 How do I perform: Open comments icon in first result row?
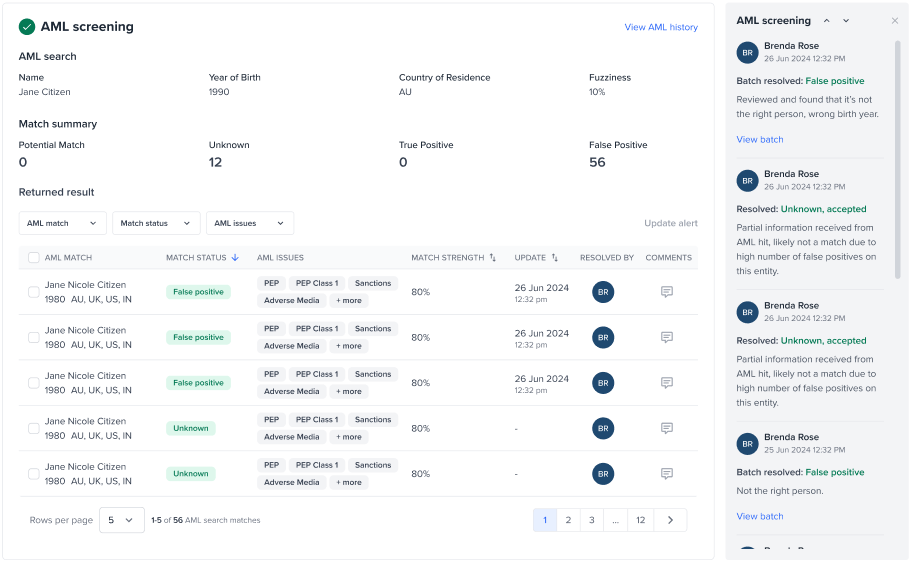(x=666, y=292)
